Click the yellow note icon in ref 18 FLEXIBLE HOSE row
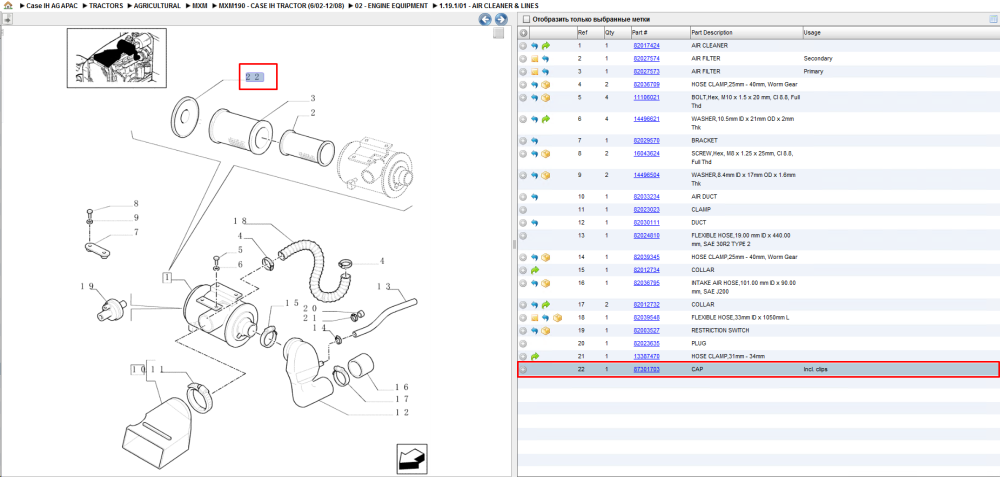 (534, 318)
